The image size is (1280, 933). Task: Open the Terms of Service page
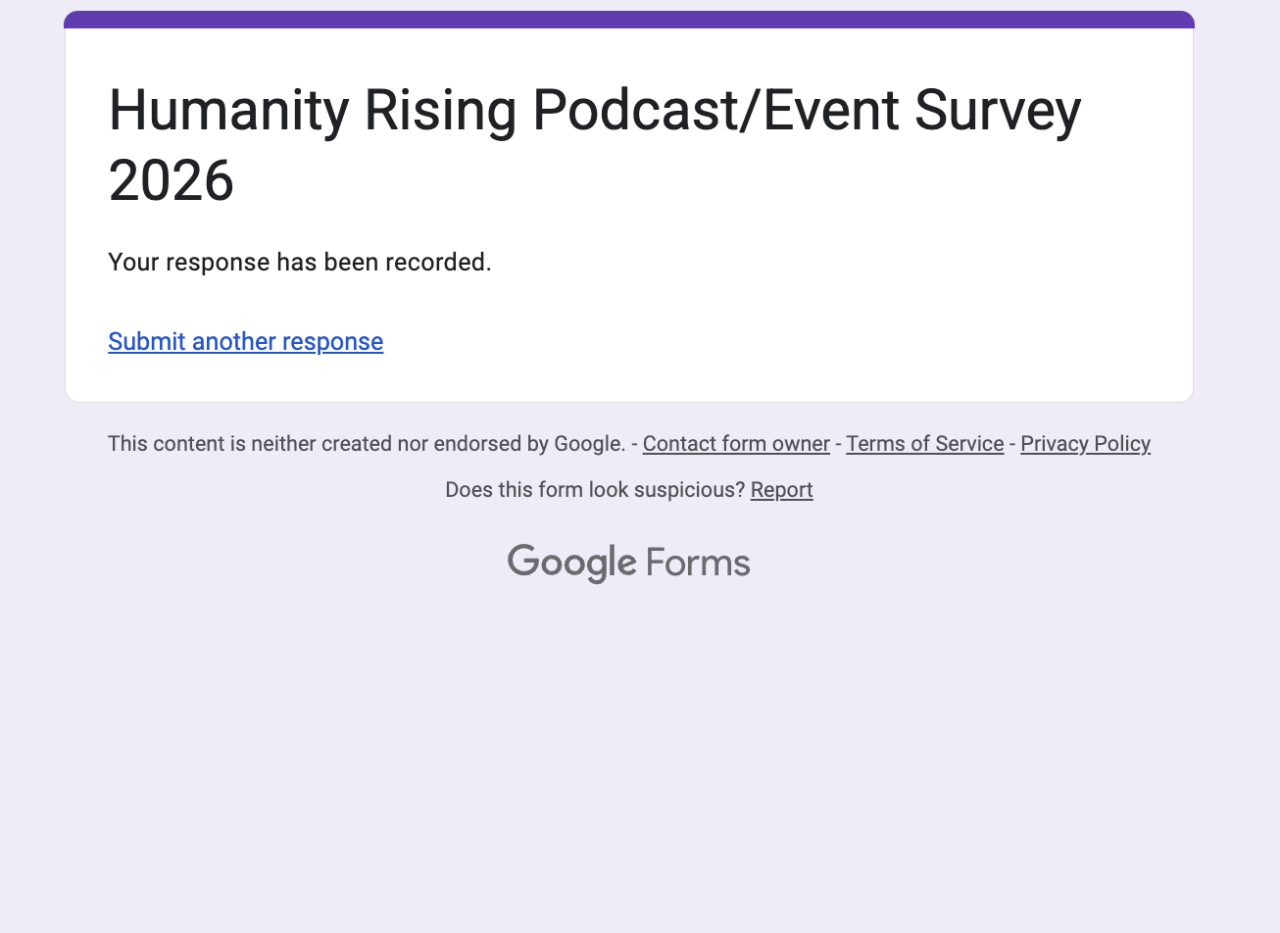click(924, 444)
